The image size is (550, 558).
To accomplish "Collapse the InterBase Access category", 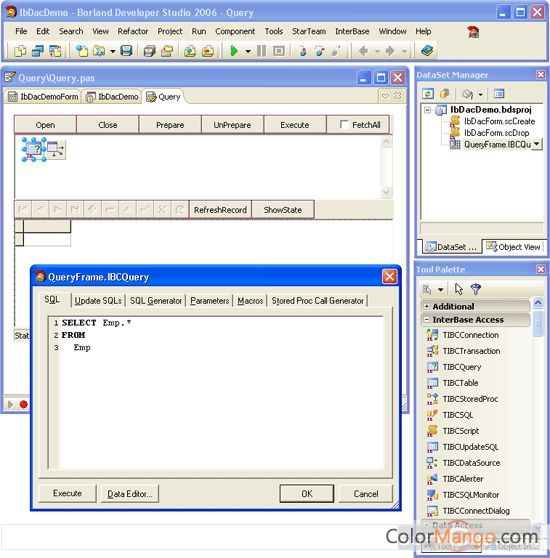I will (x=426, y=320).
